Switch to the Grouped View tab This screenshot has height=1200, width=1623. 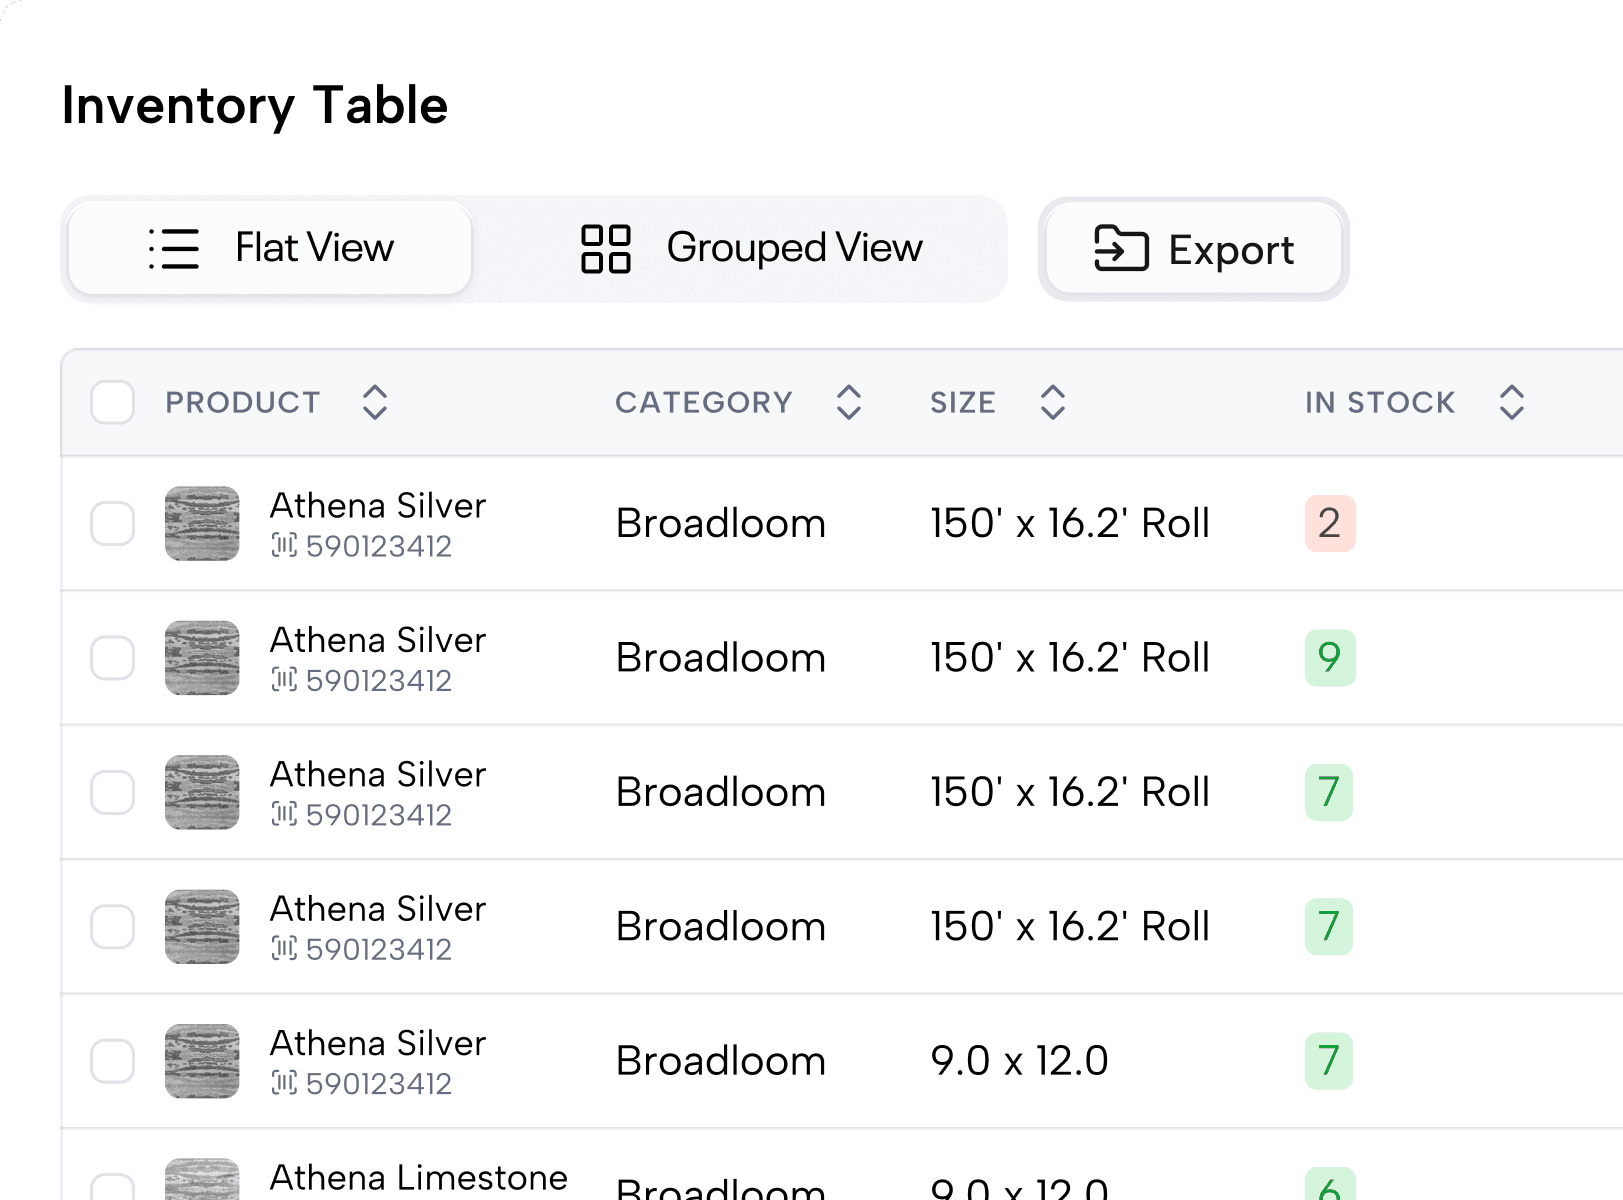[x=752, y=248]
